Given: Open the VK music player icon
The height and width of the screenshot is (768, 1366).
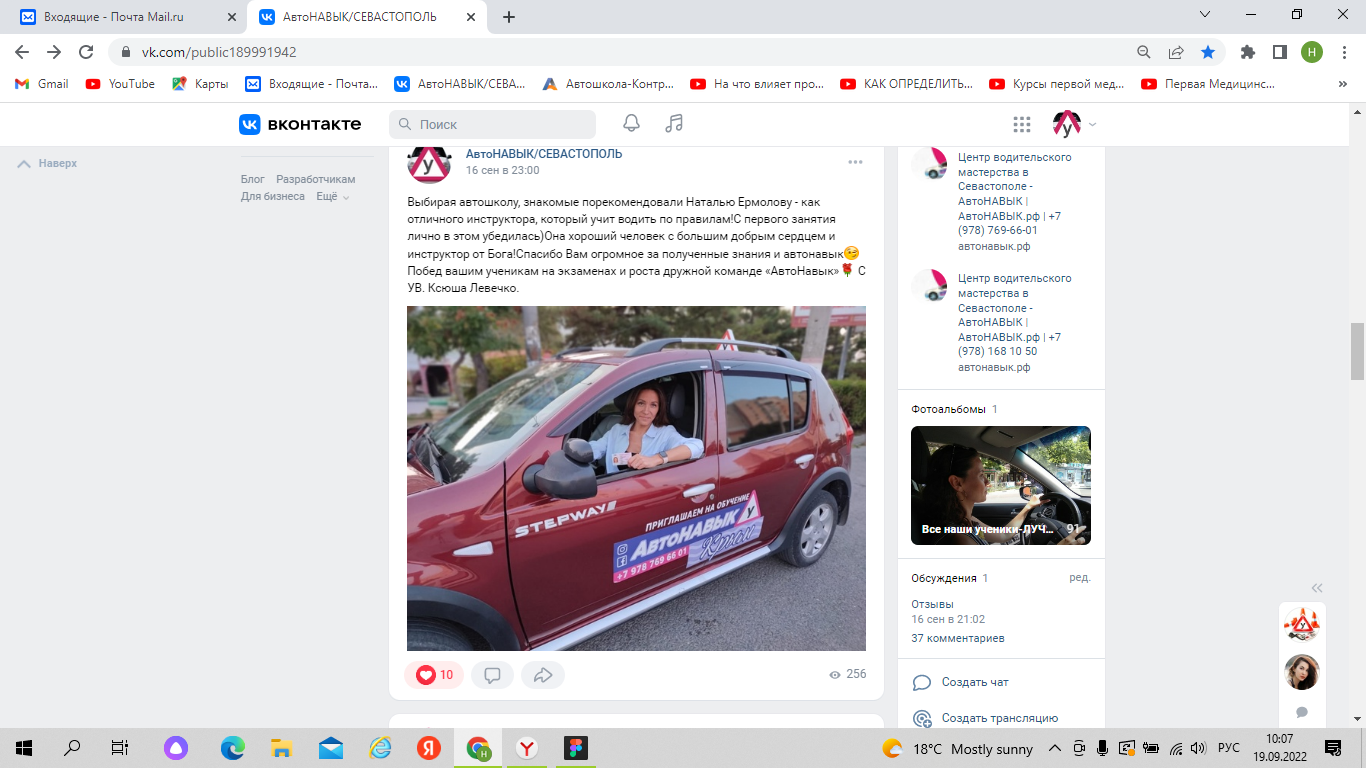Looking at the screenshot, I should [x=674, y=123].
